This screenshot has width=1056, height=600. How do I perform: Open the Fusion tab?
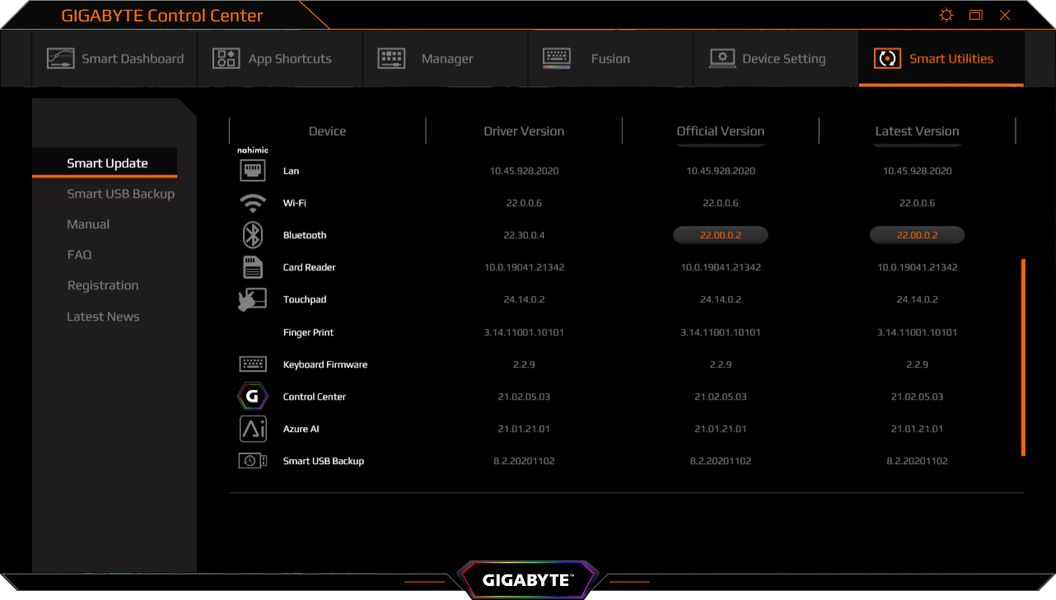tap(611, 59)
